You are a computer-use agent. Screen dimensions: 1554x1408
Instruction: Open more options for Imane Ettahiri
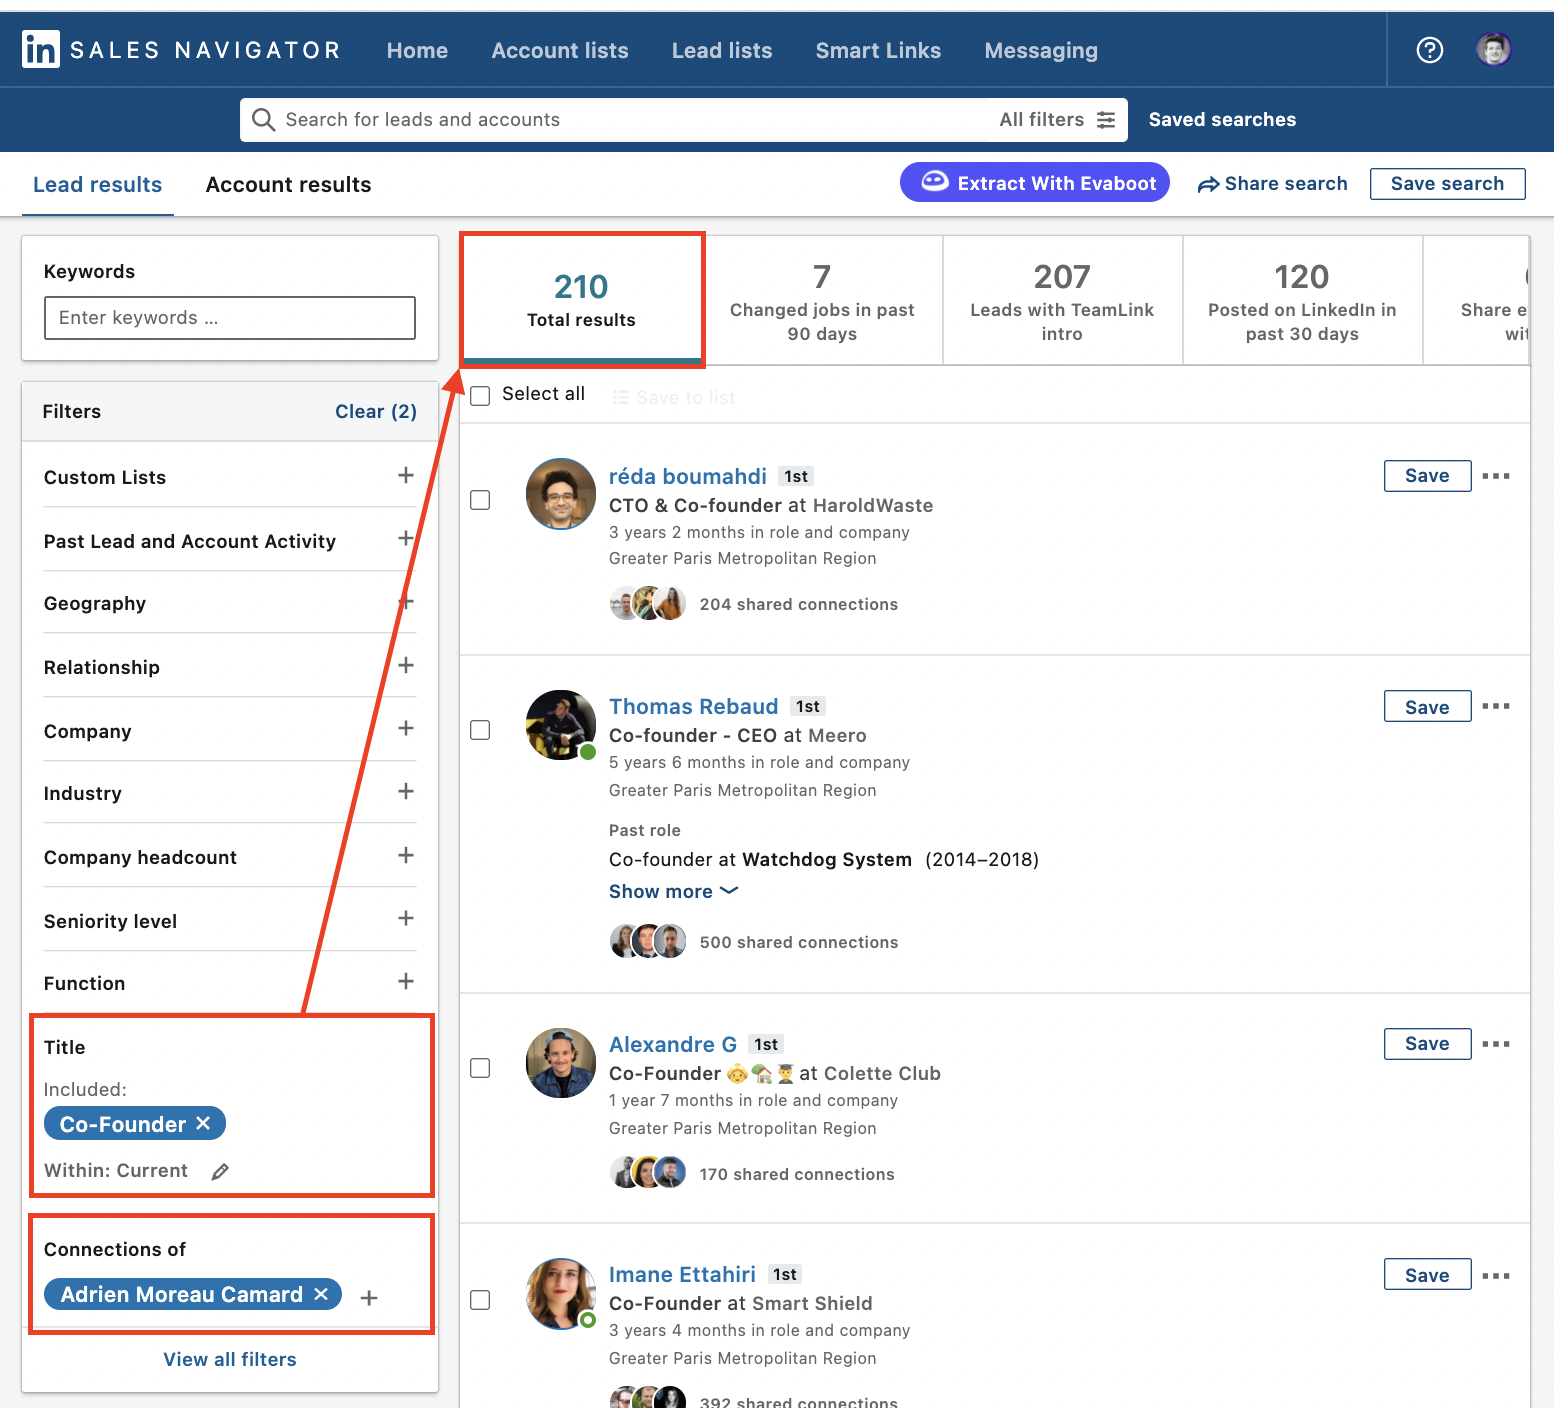click(1496, 1276)
